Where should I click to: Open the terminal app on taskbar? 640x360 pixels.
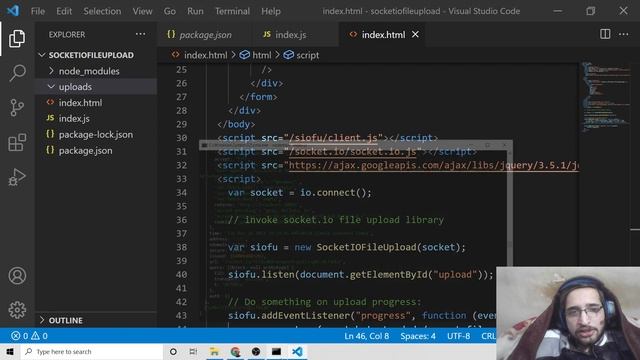click(276, 351)
